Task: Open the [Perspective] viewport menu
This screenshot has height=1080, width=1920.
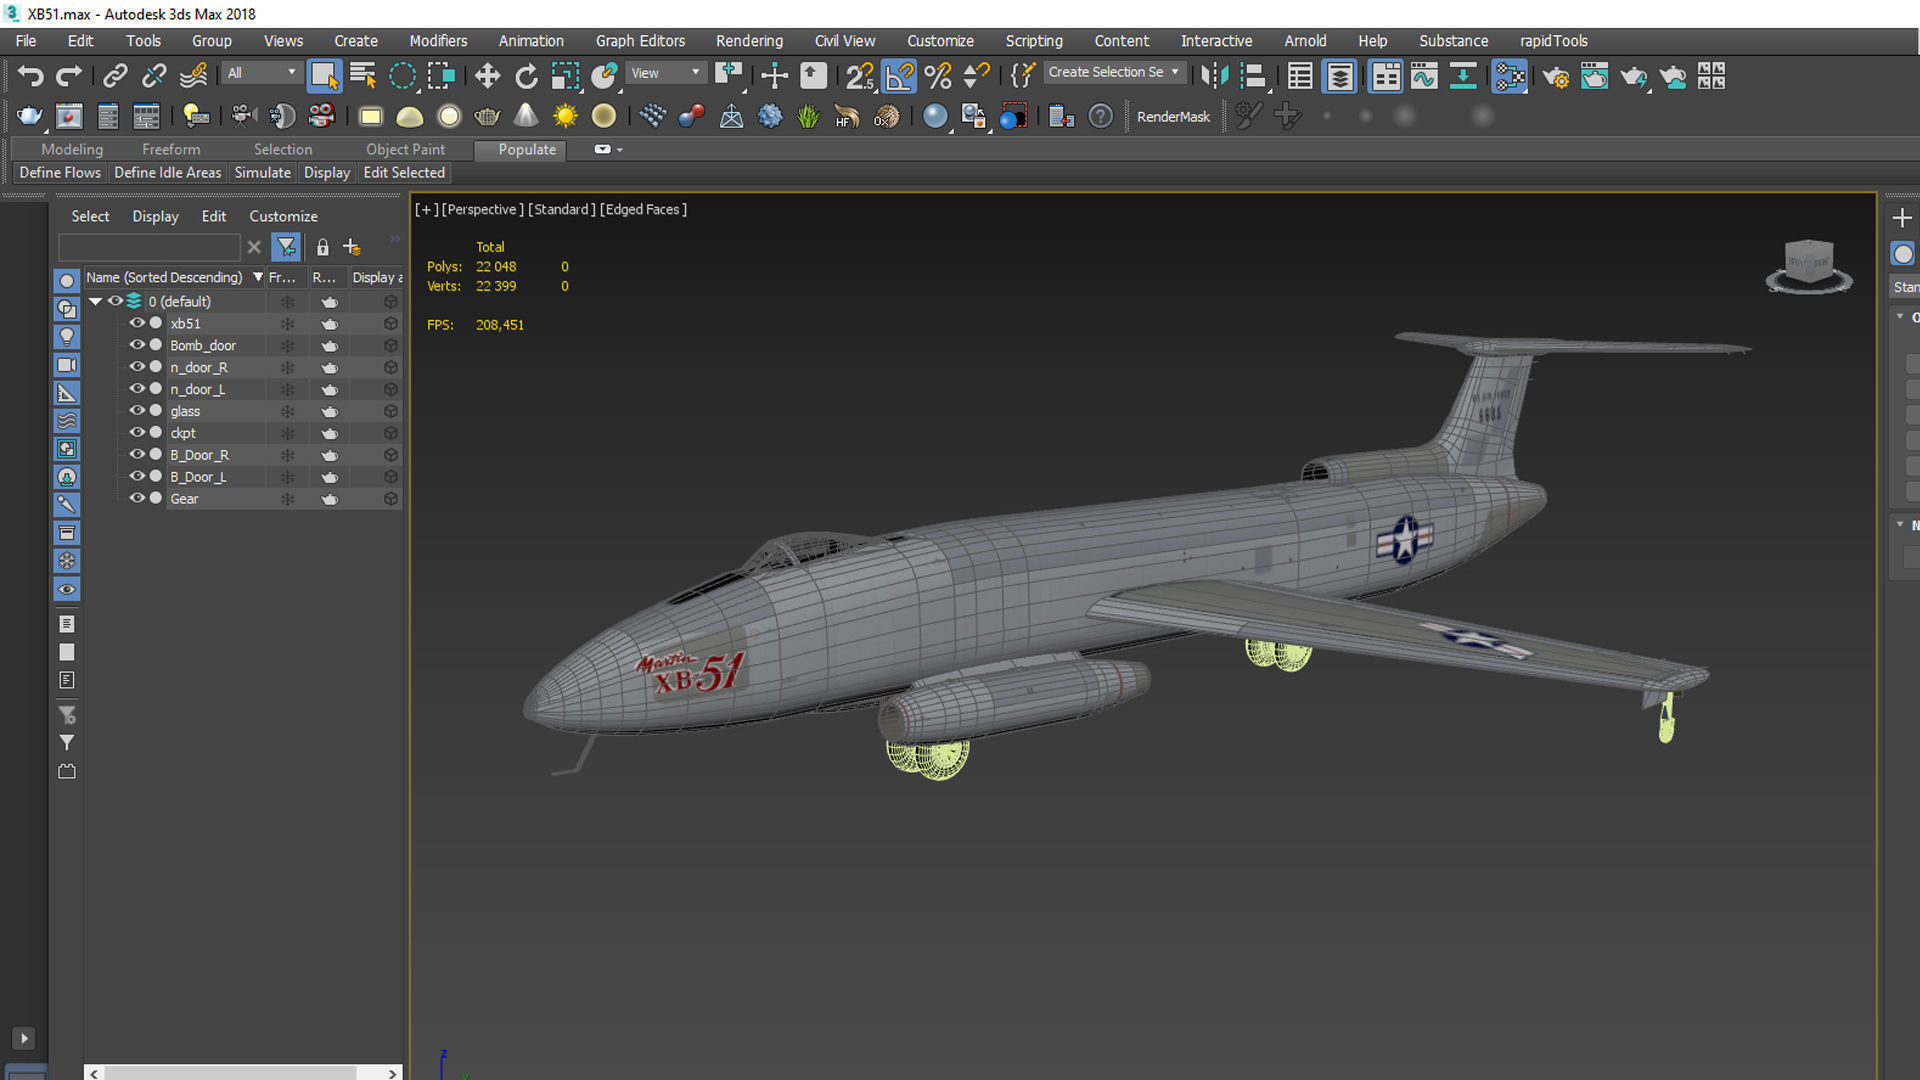Action: [x=483, y=209]
